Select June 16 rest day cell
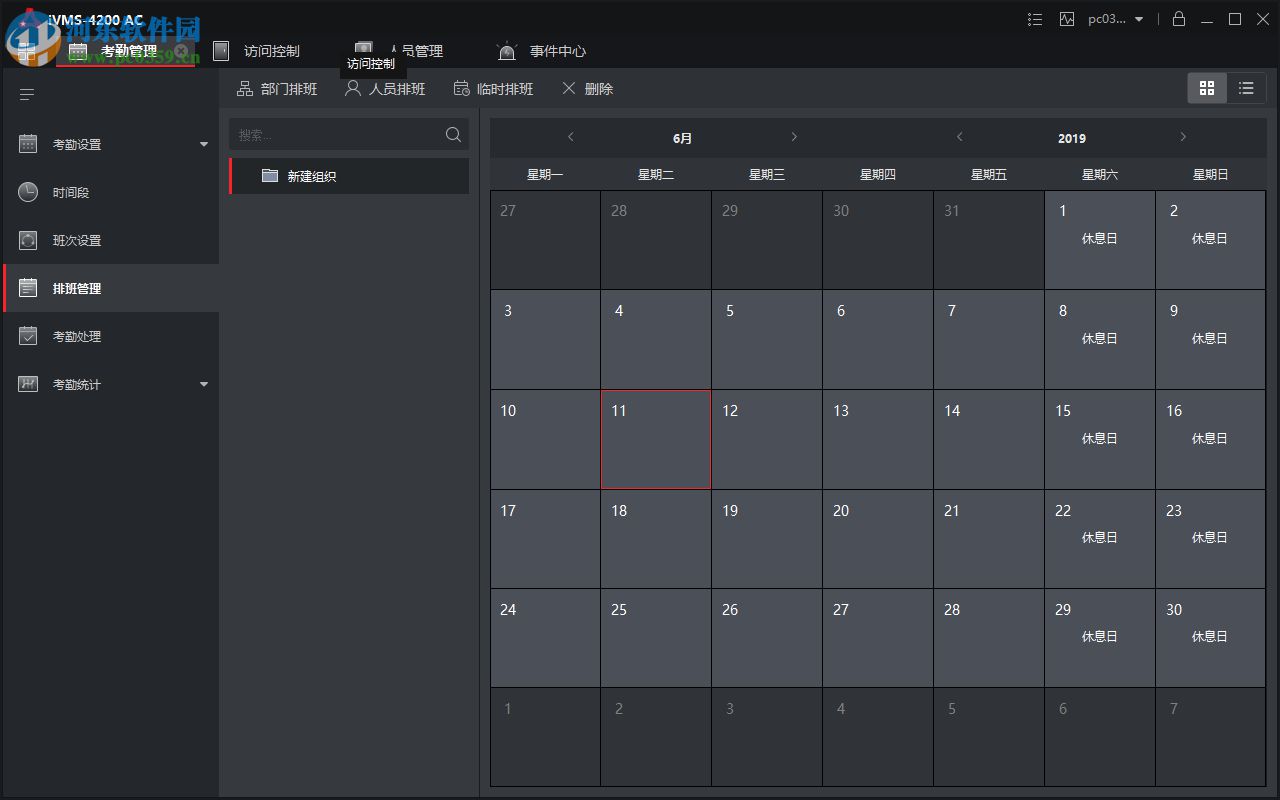1280x800 pixels. pyautogui.click(x=1210, y=440)
